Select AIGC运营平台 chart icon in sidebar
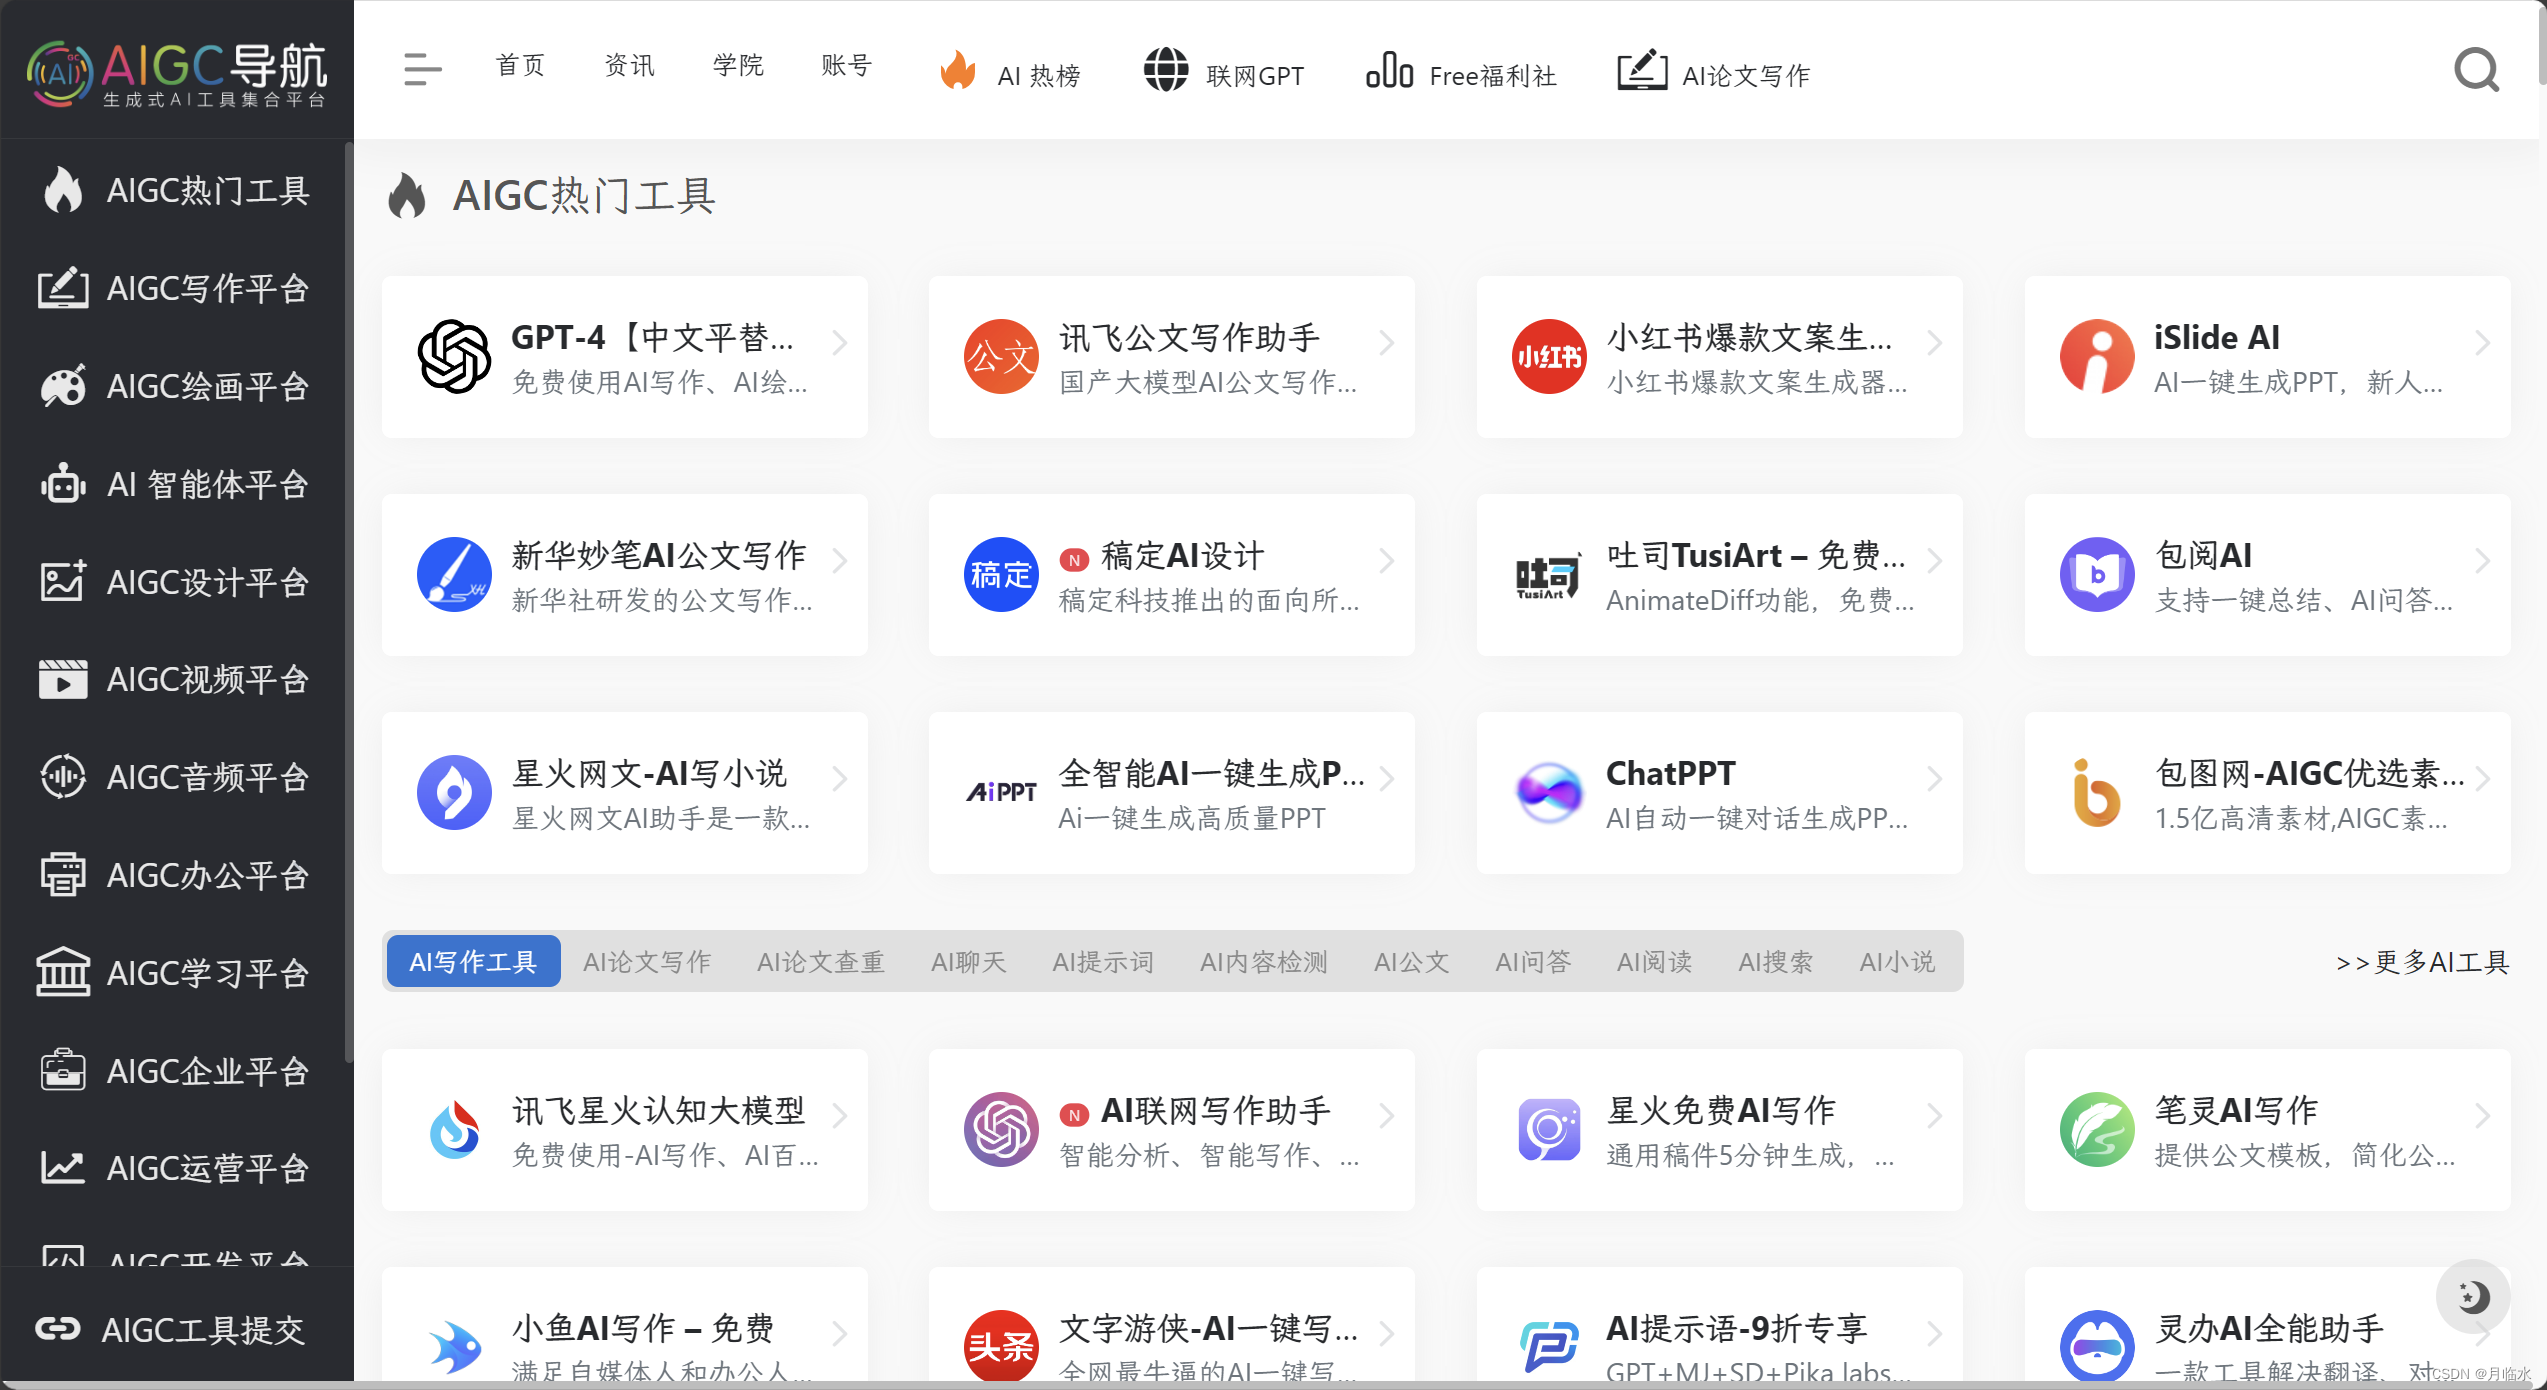This screenshot has height=1390, width=2547. [63, 1168]
